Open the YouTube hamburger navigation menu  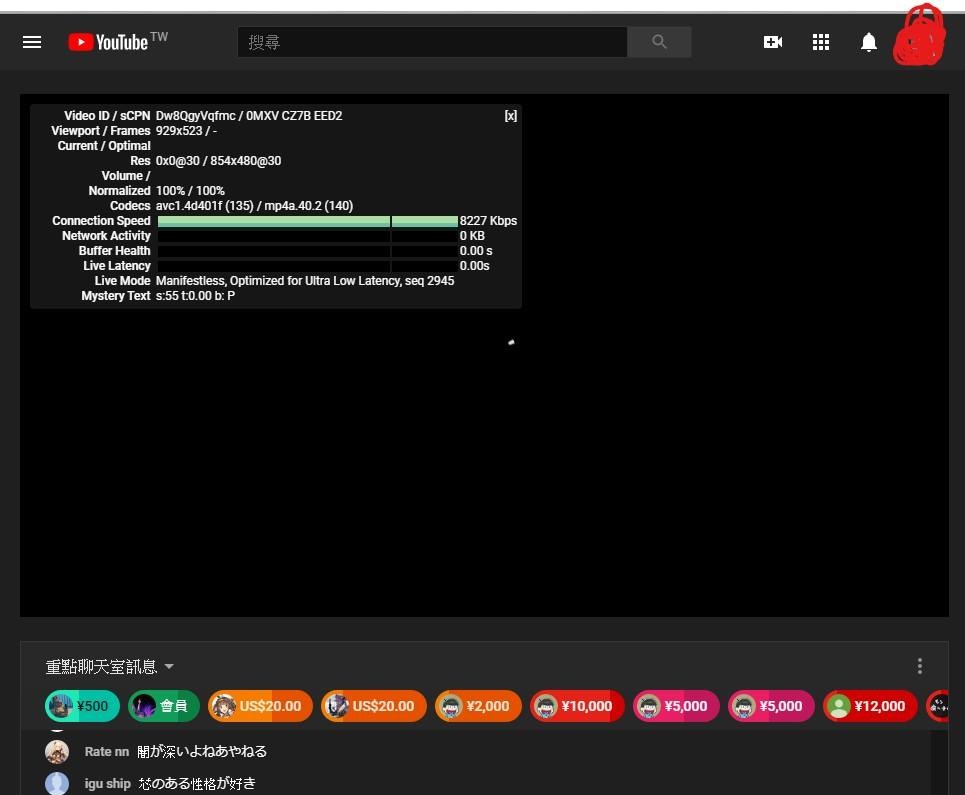[x=32, y=42]
